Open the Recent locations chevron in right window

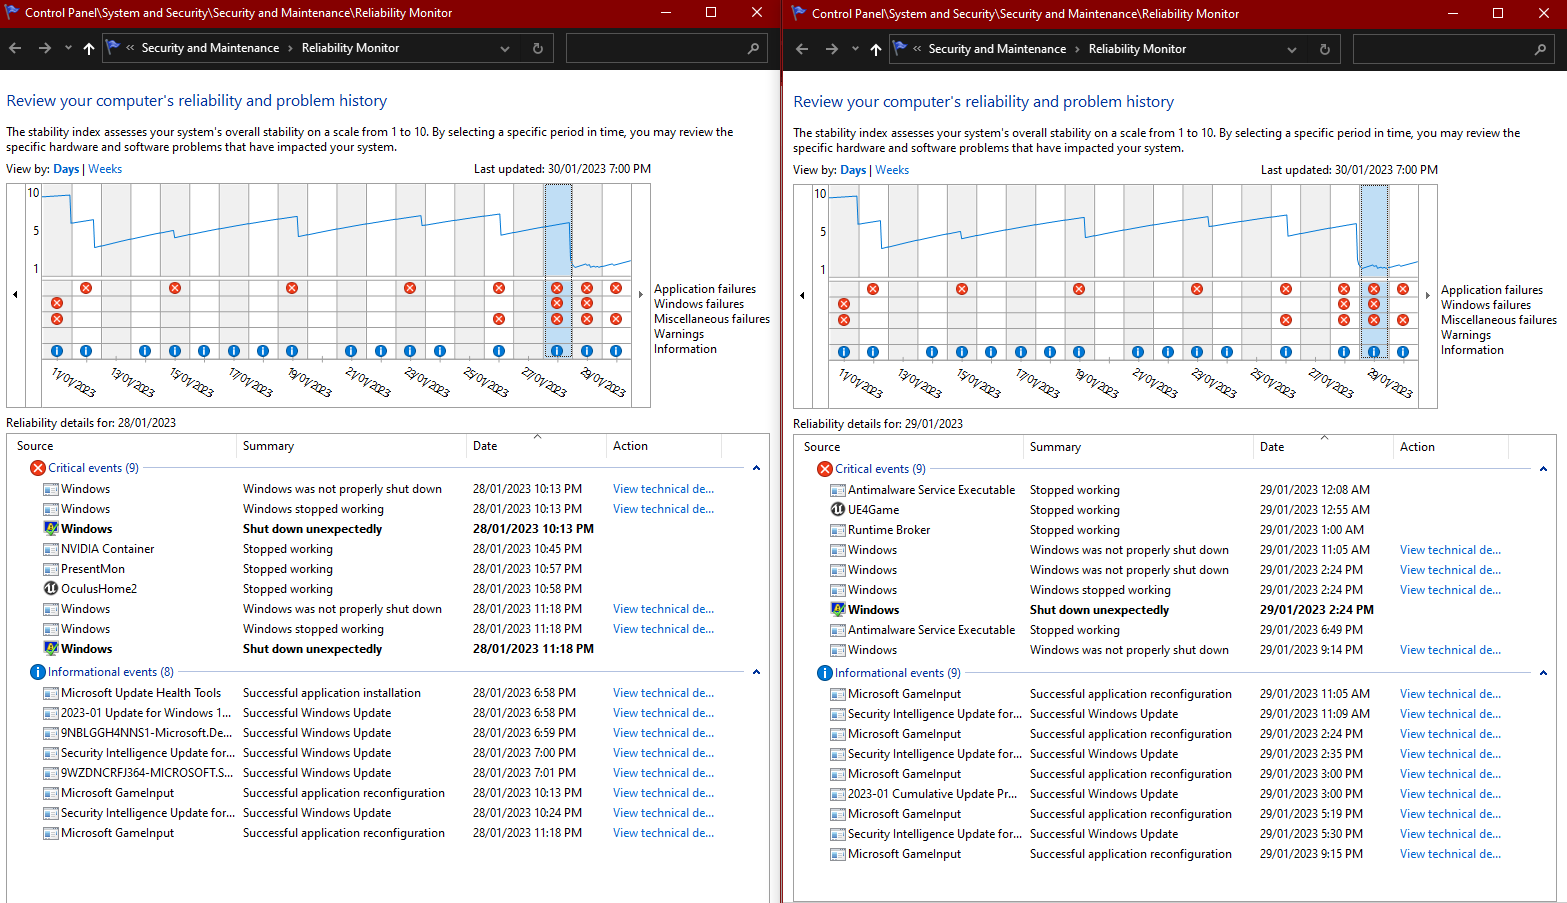pyautogui.click(x=855, y=49)
